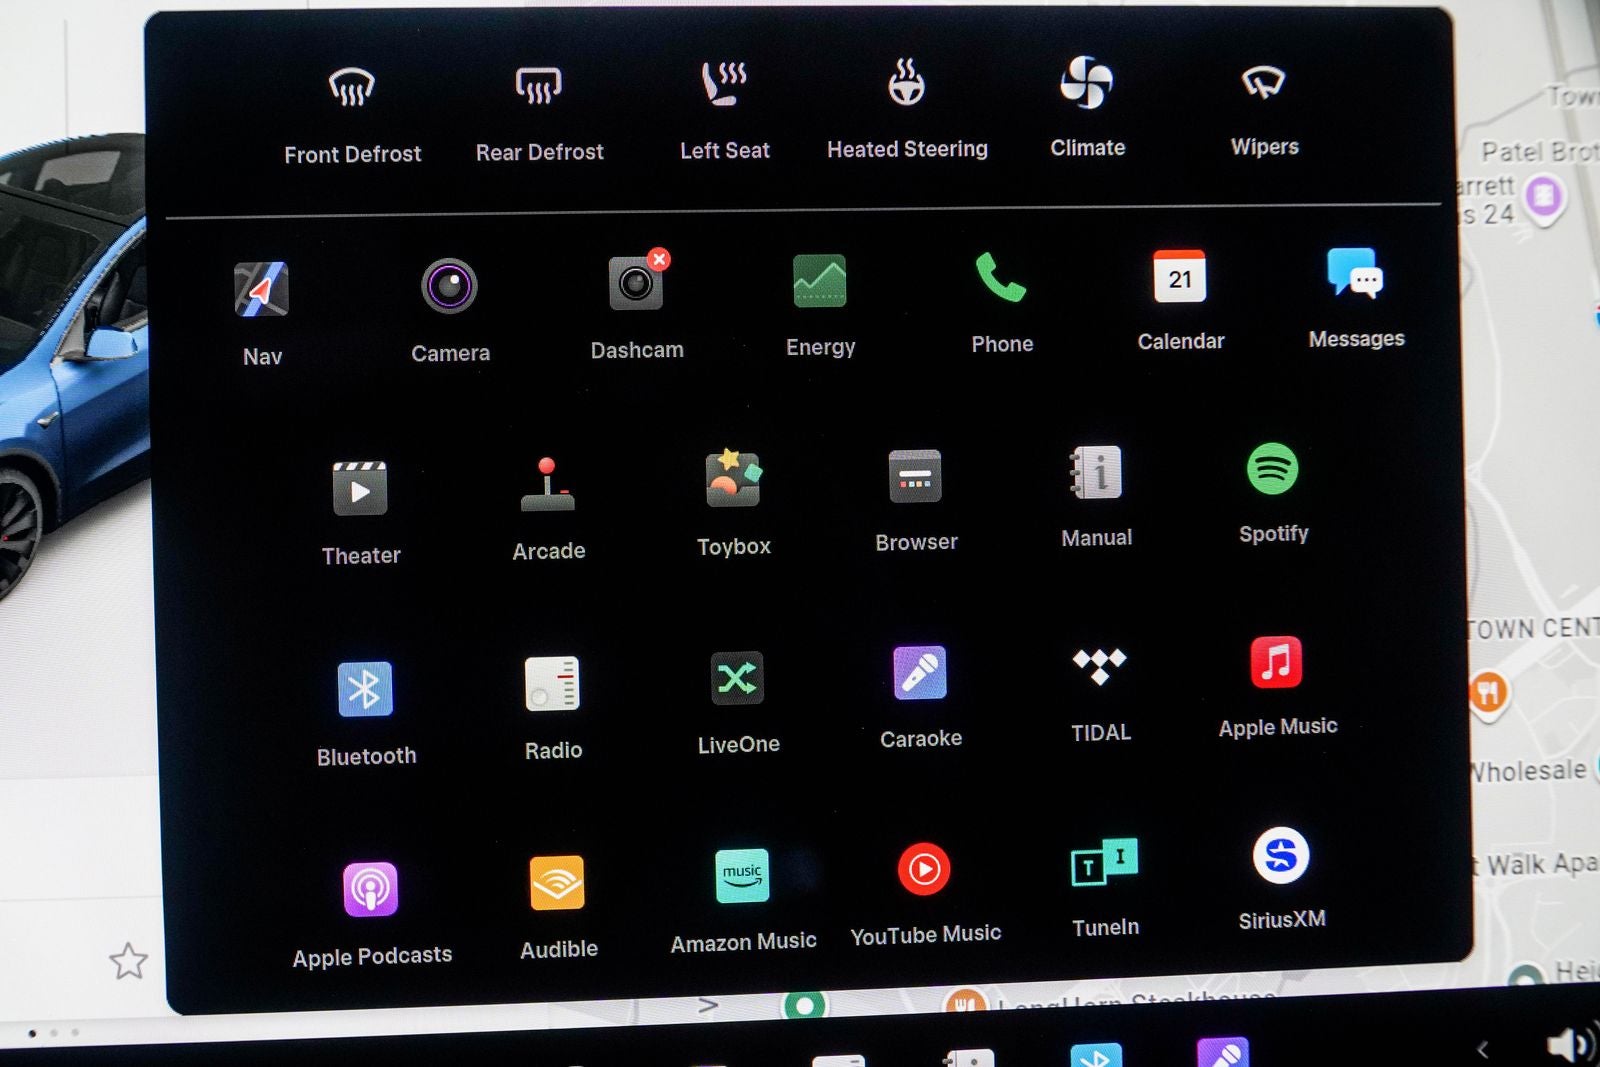Click the star favorite icon
This screenshot has height=1067, width=1600.
128,962
